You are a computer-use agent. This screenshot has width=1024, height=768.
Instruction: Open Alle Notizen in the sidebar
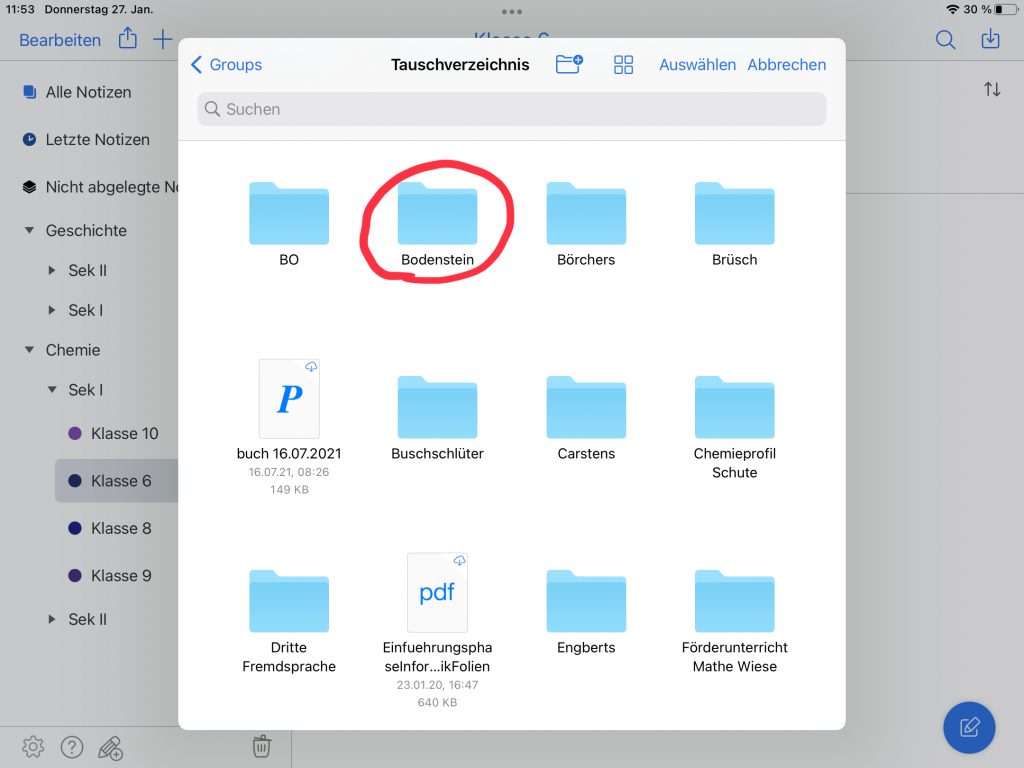click(x=88, y=92)
